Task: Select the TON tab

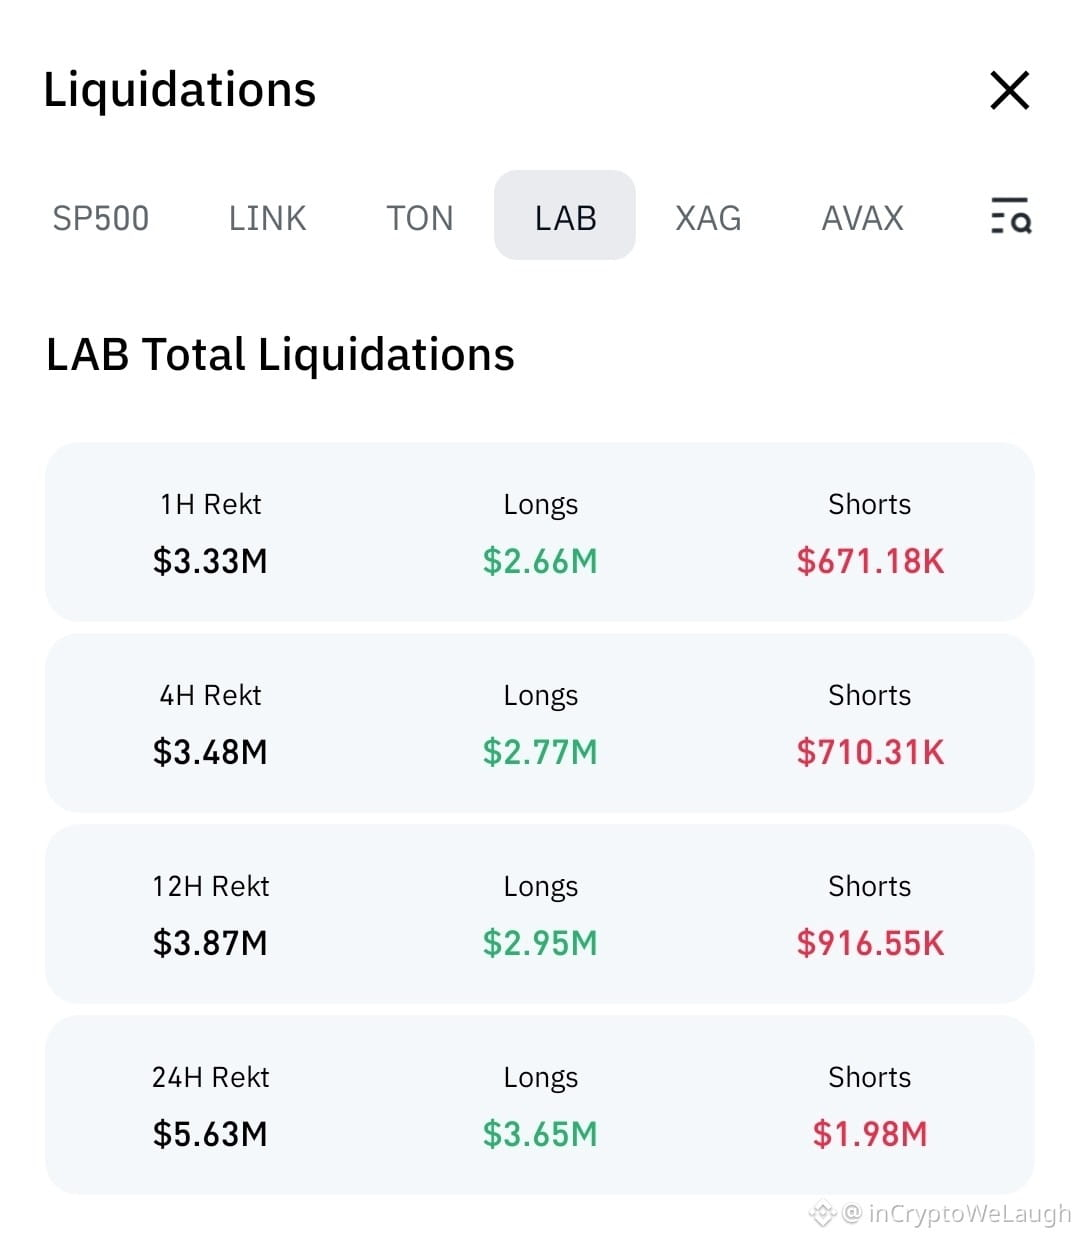Action: [x=420, y=217]
